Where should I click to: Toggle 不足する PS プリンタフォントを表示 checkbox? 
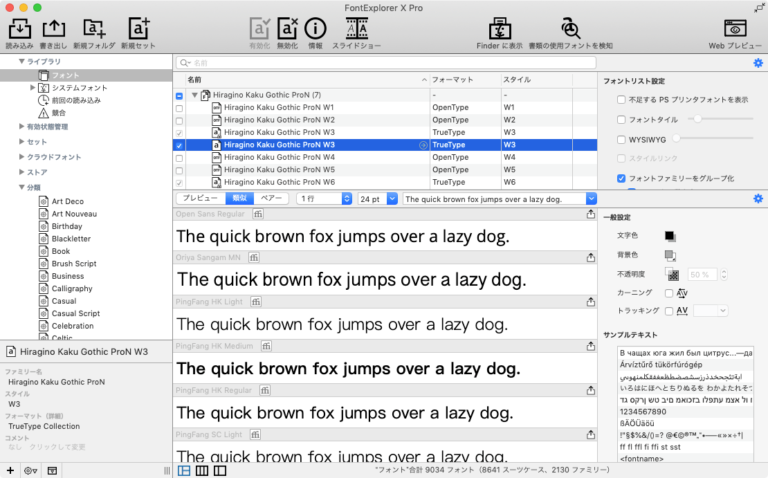tap(621, 100)
